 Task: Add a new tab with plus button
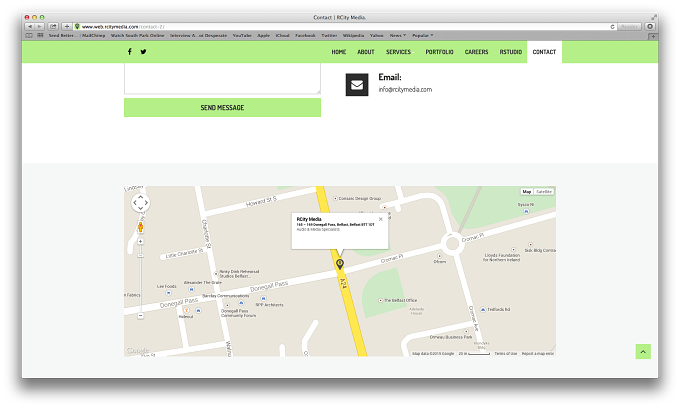tap(653, 36)
